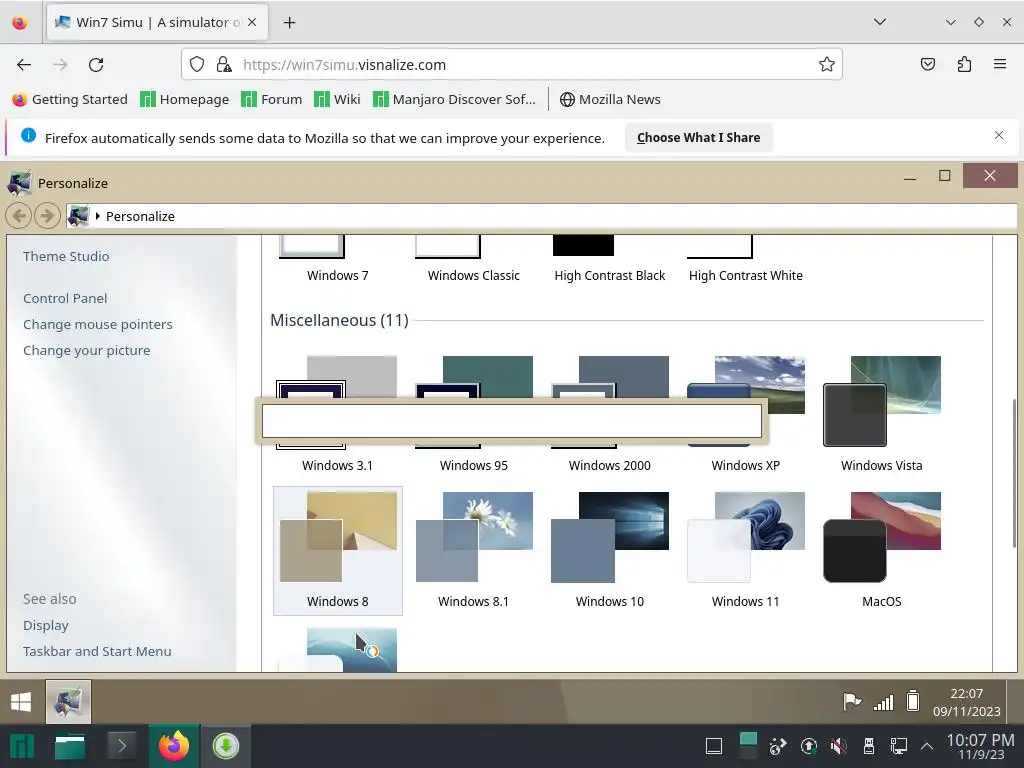Open the Mozilla News bookmark
Screen dimensions: 1024x768
pyautogui.click(x=610, y=99)
